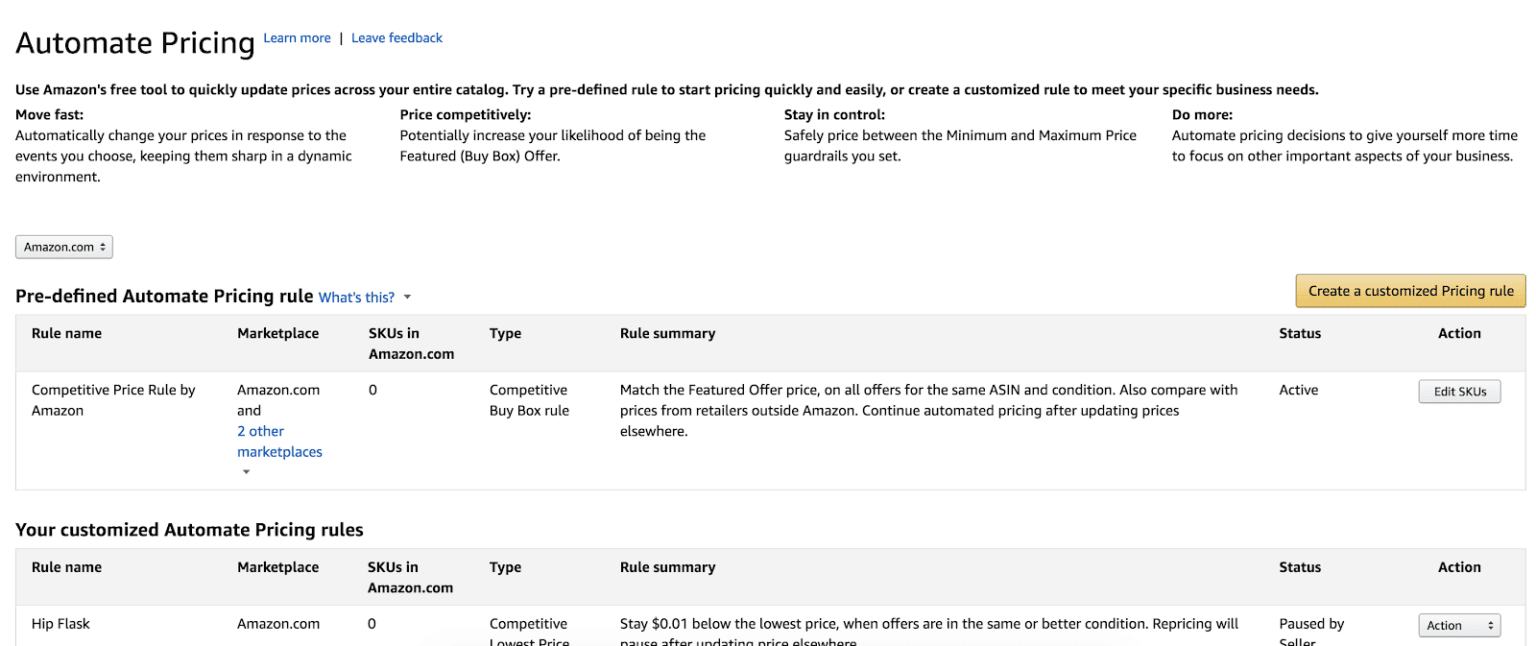
Task: Select the Competitive Price Rule by Amazon name
Action: click(x=113, y=400)
